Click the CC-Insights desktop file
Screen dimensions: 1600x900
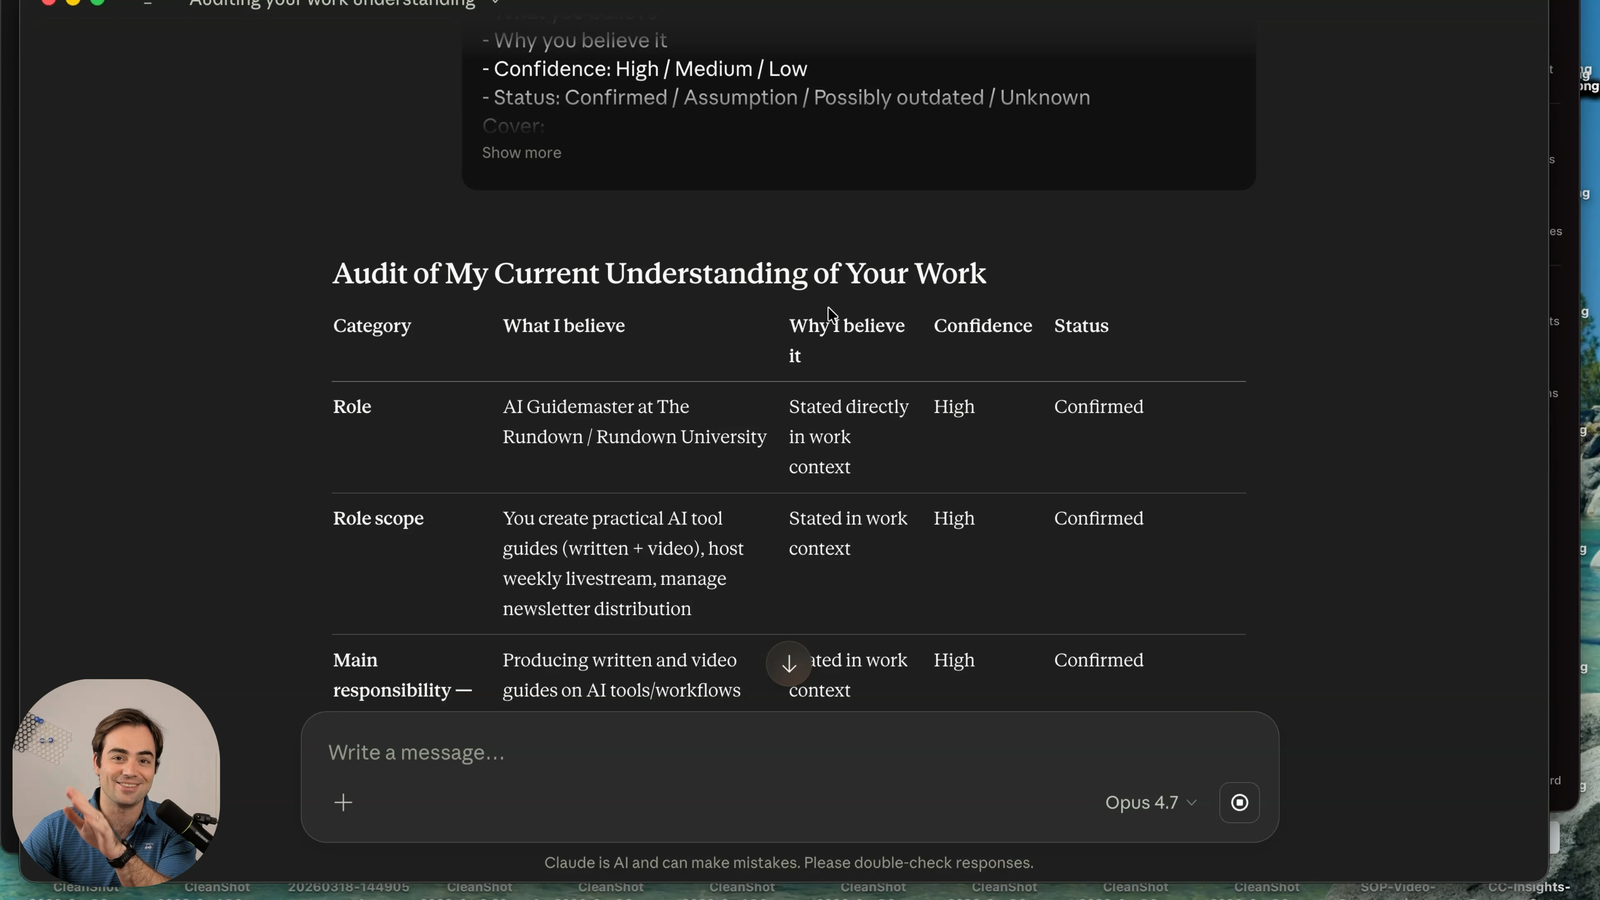[1529, 887]
